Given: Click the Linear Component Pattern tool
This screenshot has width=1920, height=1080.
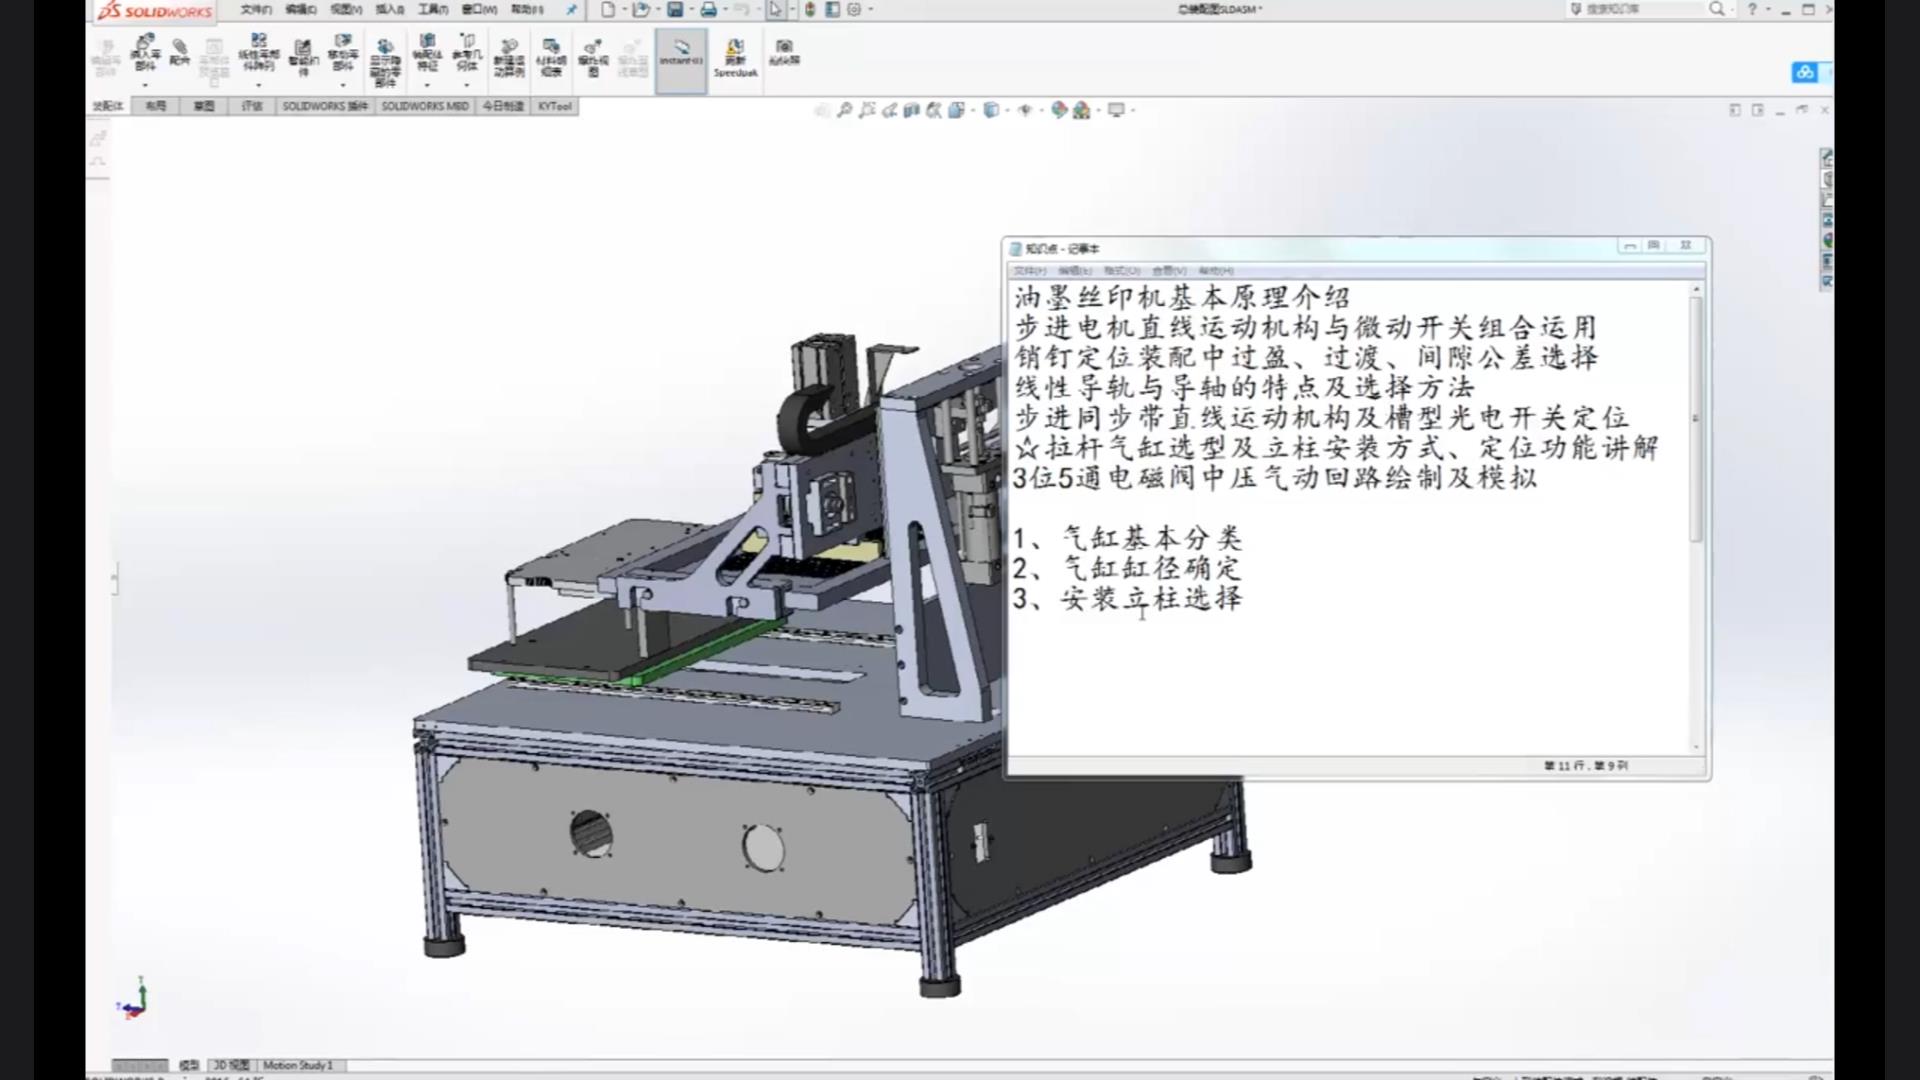Looking at the screenshot, I should click(x=258, y=52).
